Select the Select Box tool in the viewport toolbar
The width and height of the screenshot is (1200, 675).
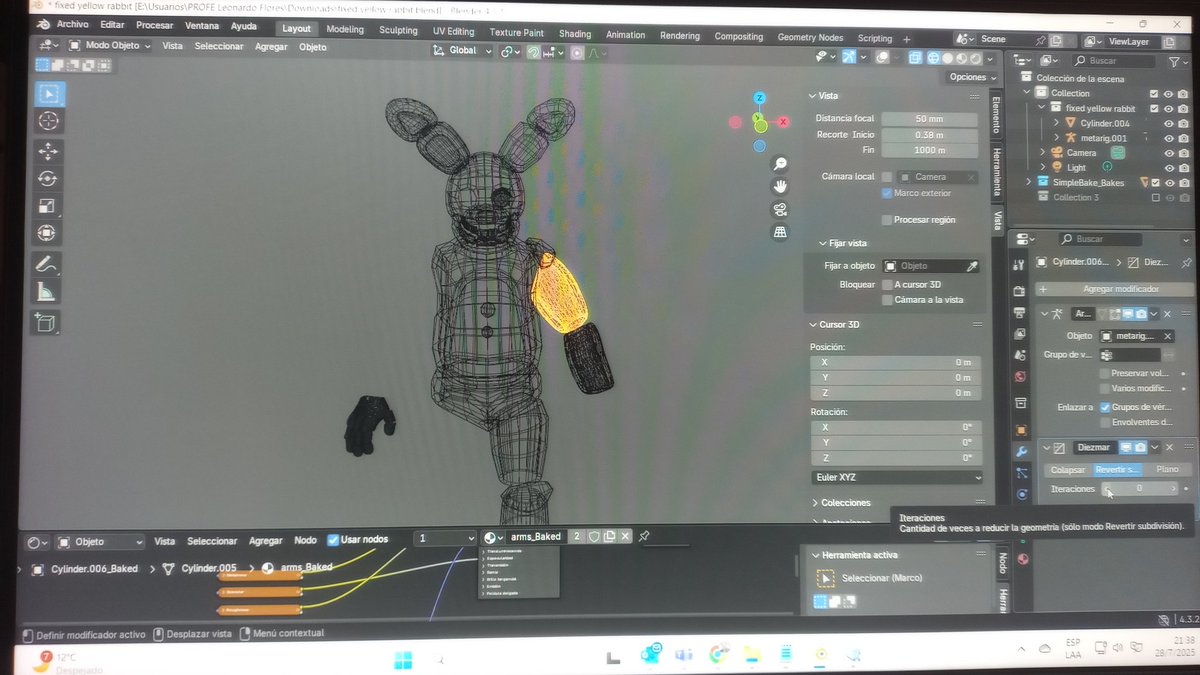48,94
